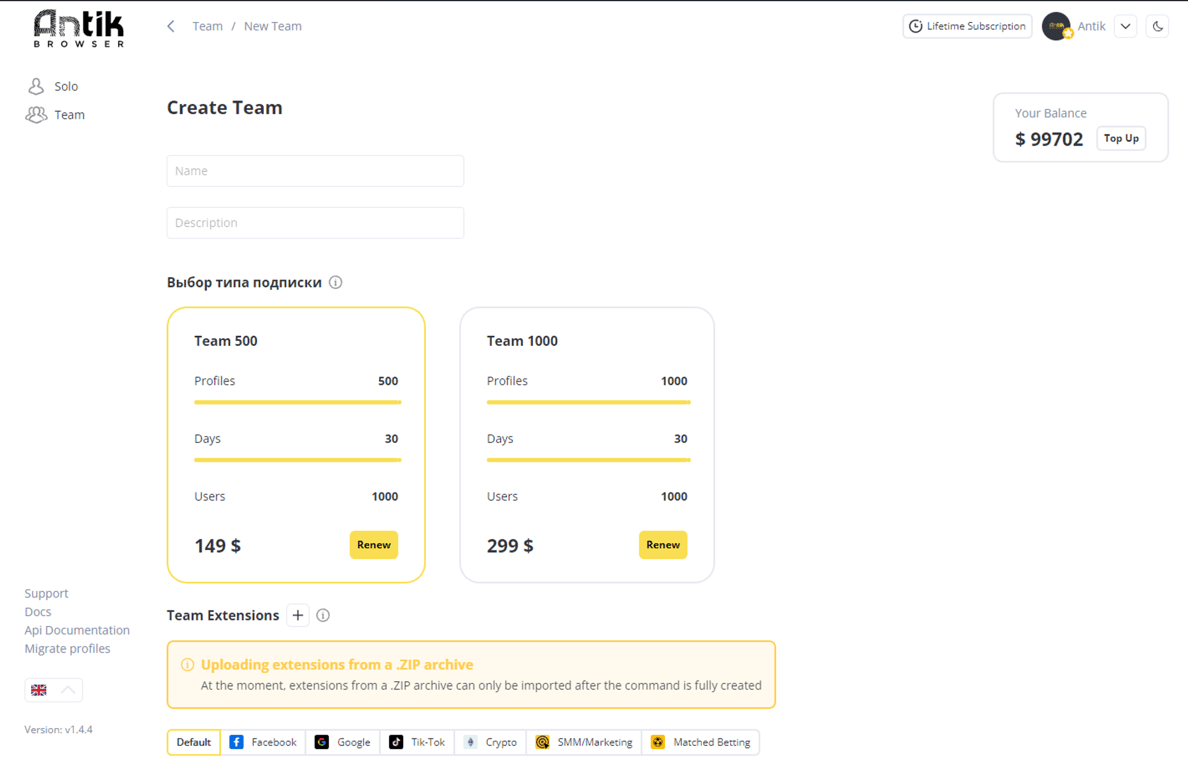The height and width of the screenshot is (768, 1188).
Task: Click Team 500 Days progress bar
Action: pyautogui.click(x=298, y=460)
